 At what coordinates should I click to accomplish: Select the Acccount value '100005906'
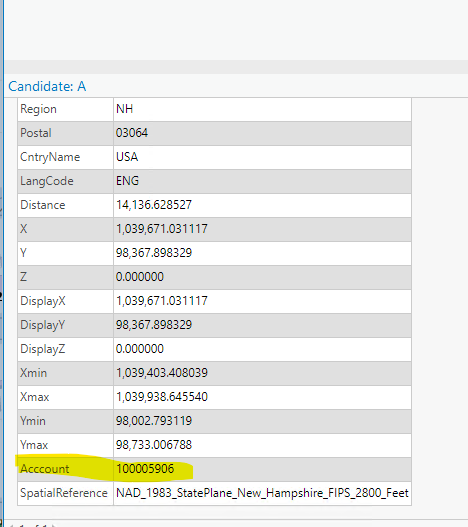(145, 469)
